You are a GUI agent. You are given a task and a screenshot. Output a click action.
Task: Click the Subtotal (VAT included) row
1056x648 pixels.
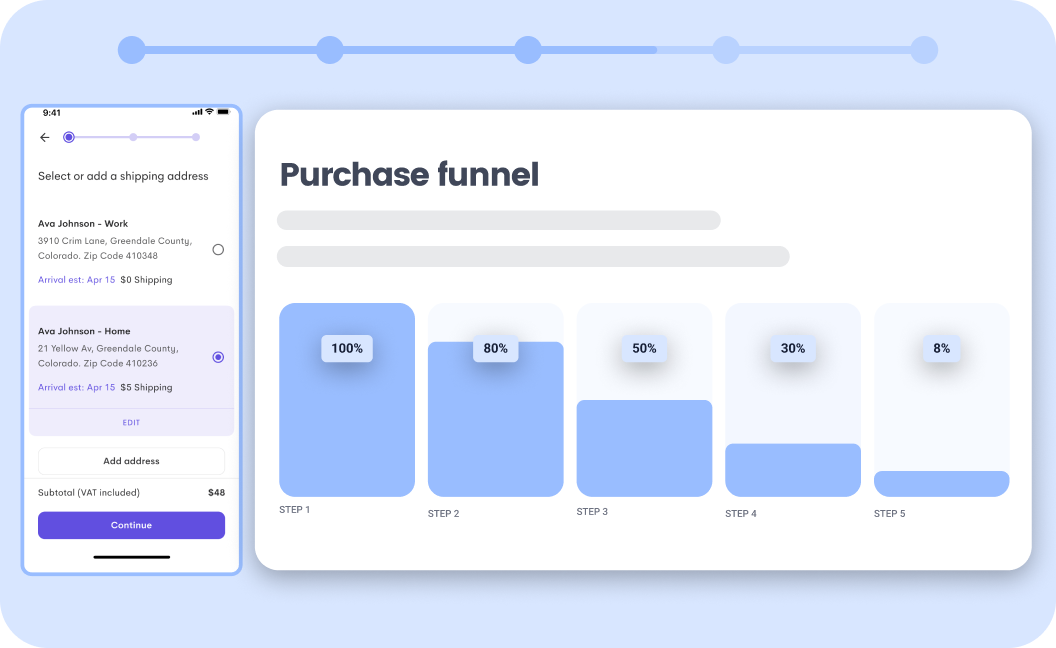tap(131, 492)
